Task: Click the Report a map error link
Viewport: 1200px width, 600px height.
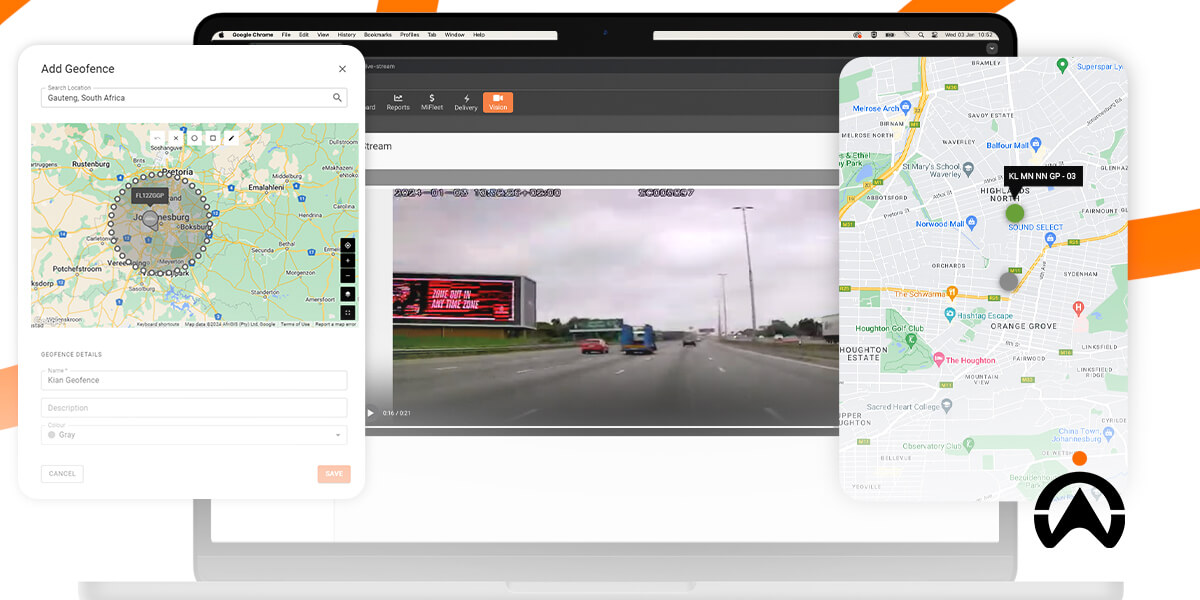Action: 335,324
